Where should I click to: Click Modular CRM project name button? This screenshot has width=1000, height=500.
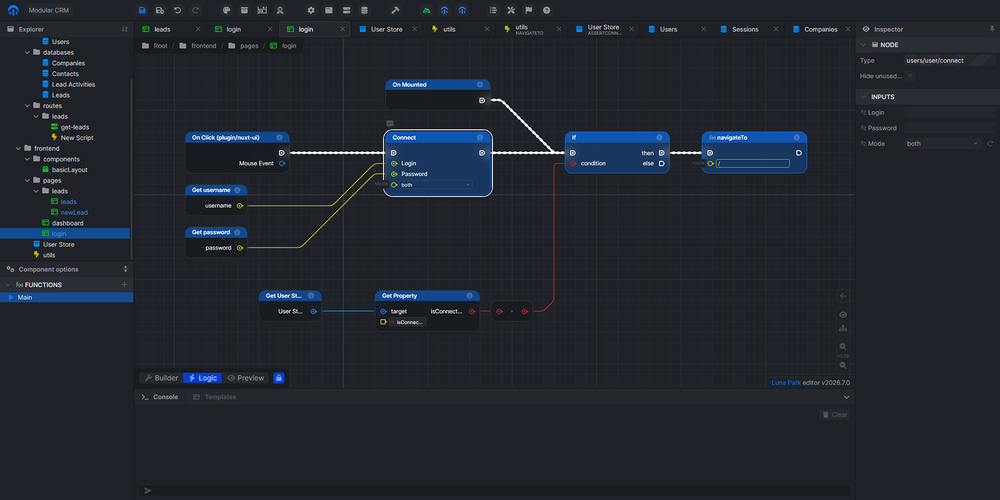pyautogui.click(x=49, y=10)
